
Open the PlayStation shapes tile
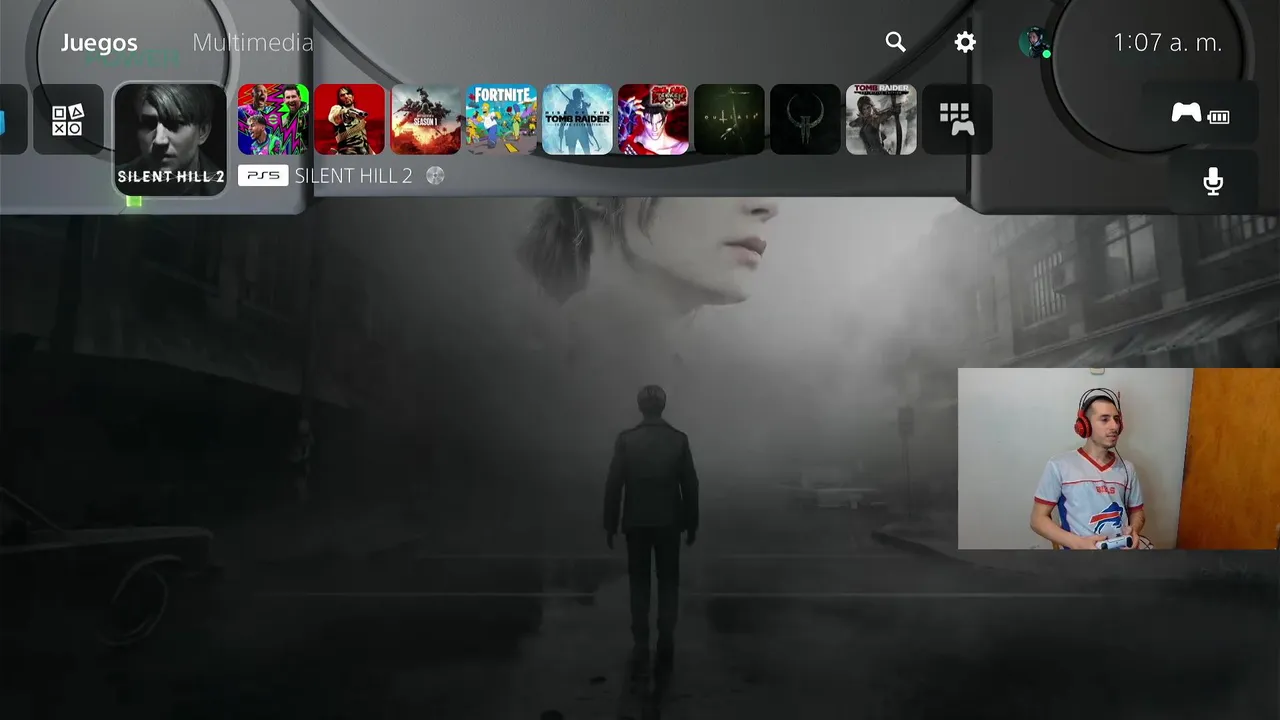click(x=68, y=119)
